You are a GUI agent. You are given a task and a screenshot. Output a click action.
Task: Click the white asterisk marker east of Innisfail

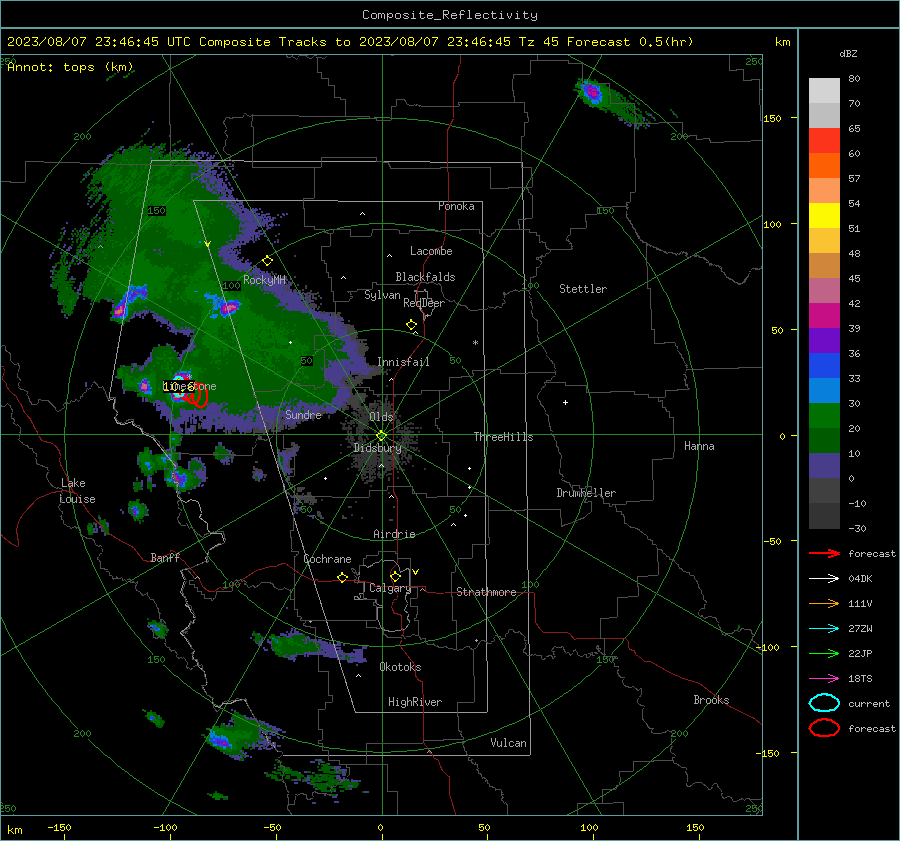(x=475, y=343)
